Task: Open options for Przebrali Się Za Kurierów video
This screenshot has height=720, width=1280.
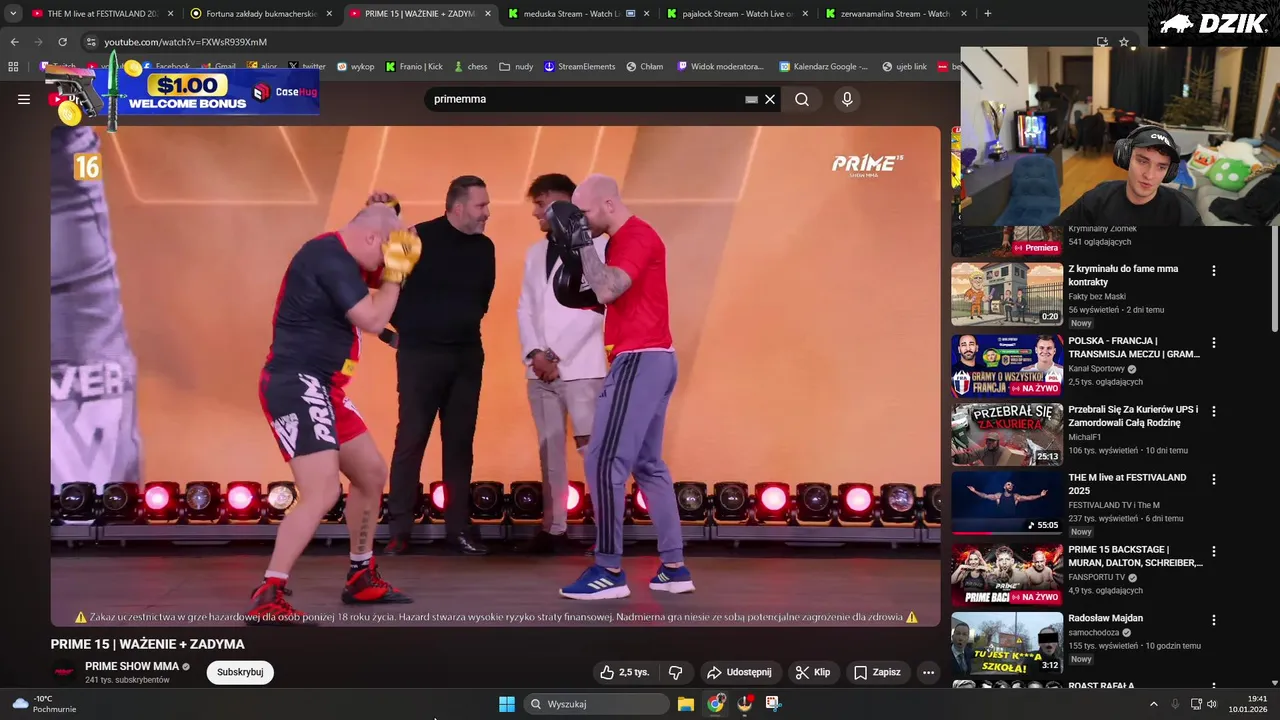Action: click(x=1214, y=411)
